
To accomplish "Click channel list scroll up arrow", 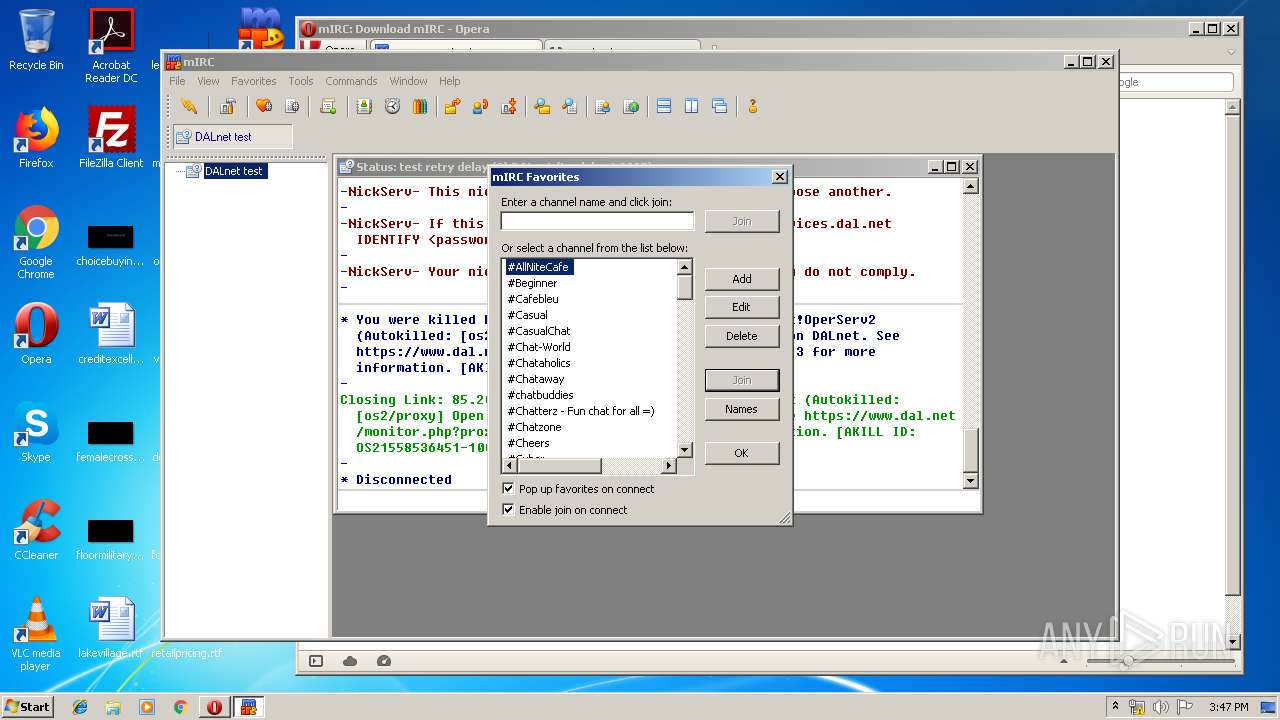I will click(685, 267).
